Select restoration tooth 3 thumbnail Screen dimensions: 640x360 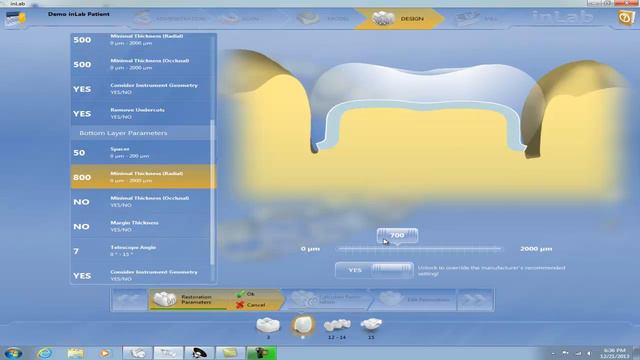click(268, 327)
